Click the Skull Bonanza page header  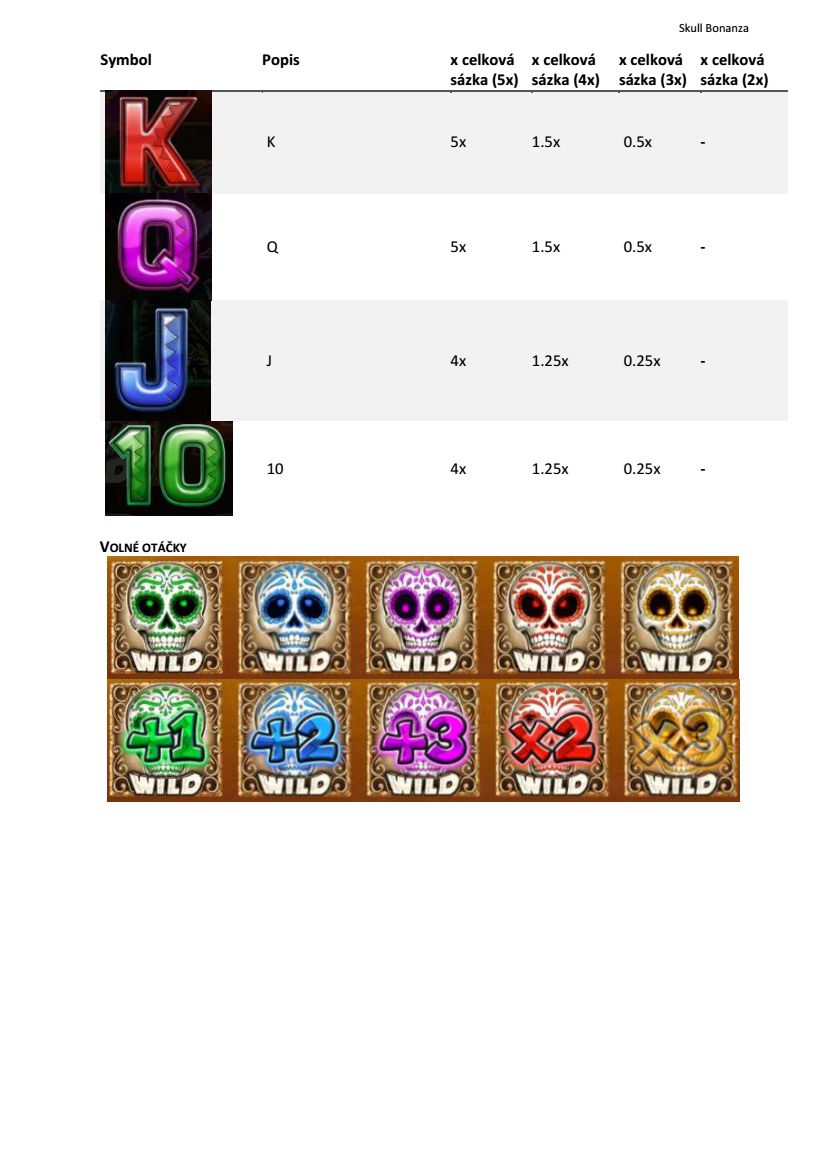[x=714, y=28]
